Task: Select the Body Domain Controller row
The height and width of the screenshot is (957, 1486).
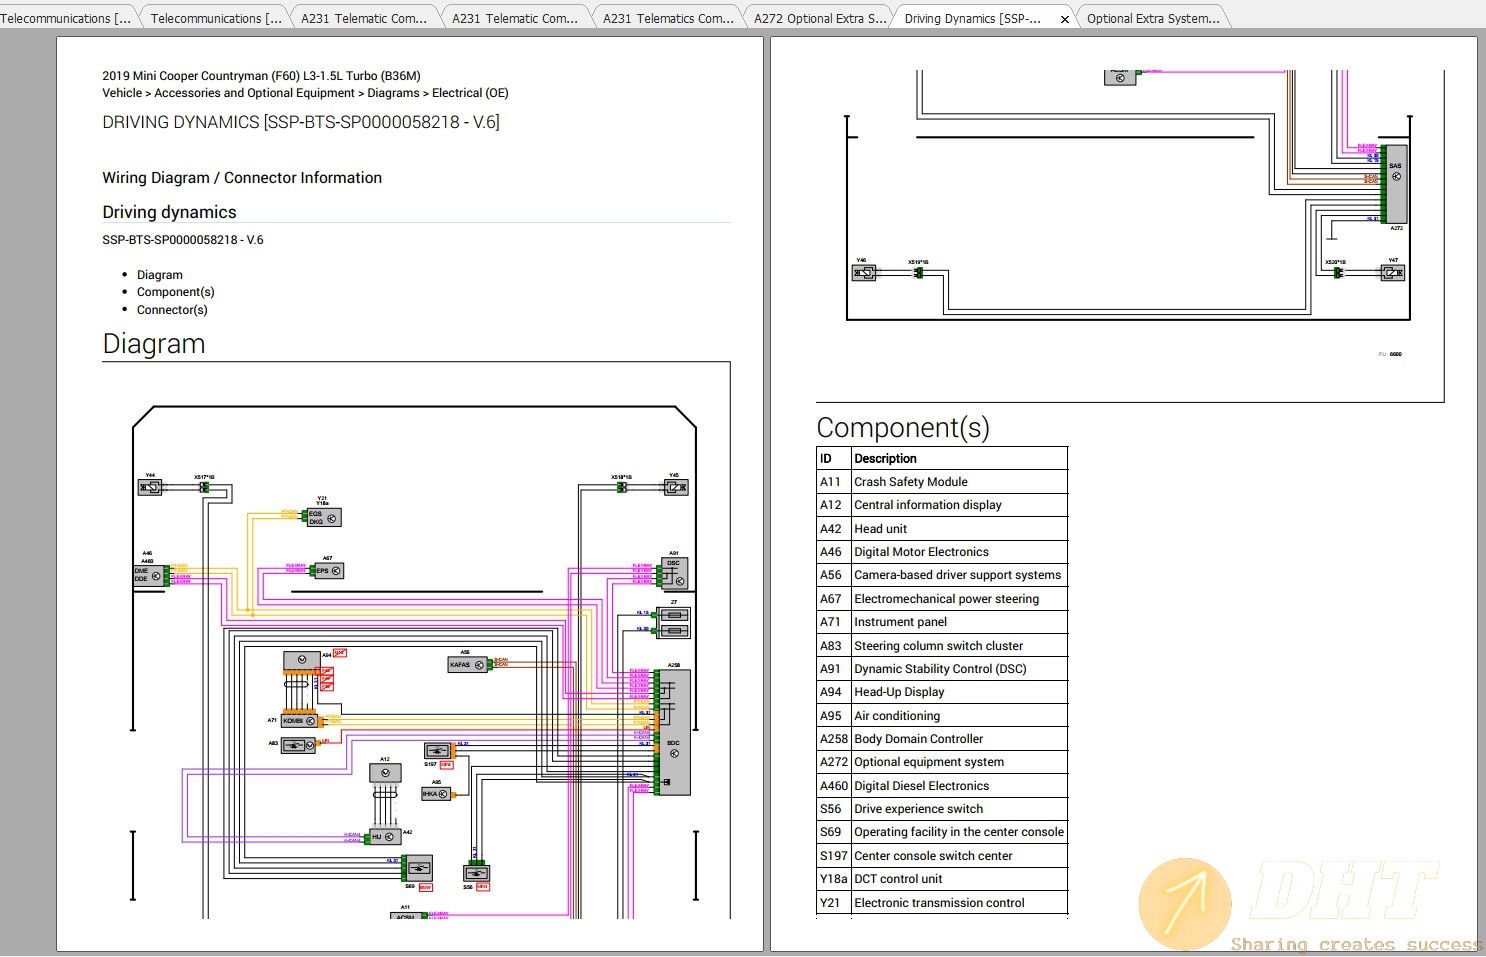Action: point(942,739)
